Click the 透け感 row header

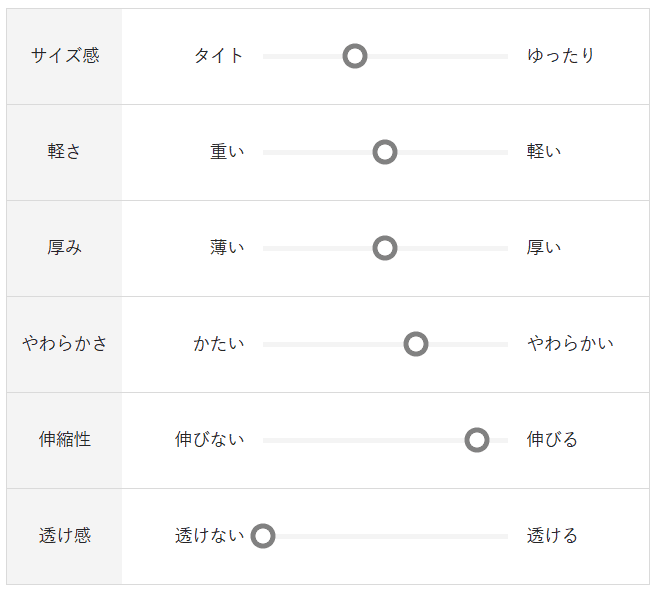(x=65, y=536)
